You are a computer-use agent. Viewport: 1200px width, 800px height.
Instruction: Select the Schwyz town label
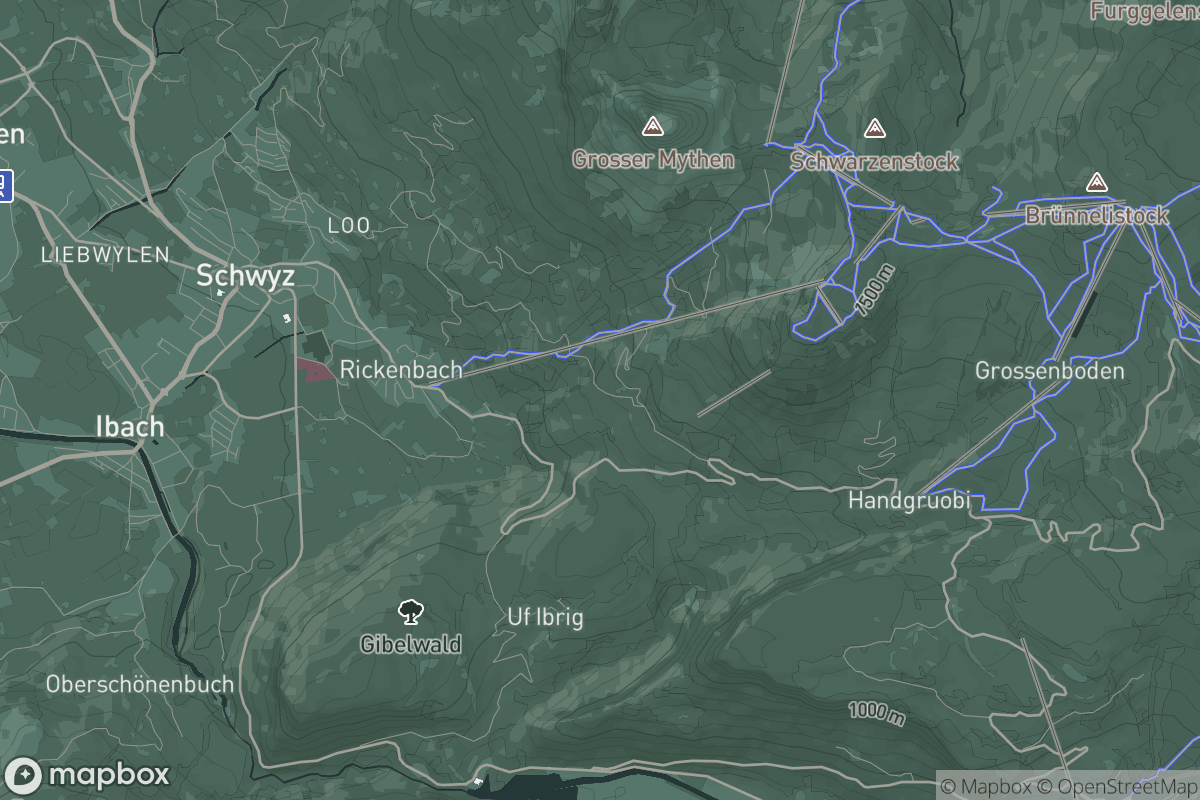click(245, 275)
